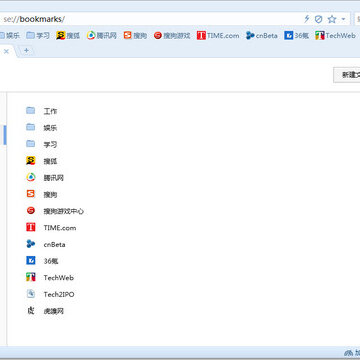
Task: Click the 腾讯网 icon in bookmark list
Action: 31,178
